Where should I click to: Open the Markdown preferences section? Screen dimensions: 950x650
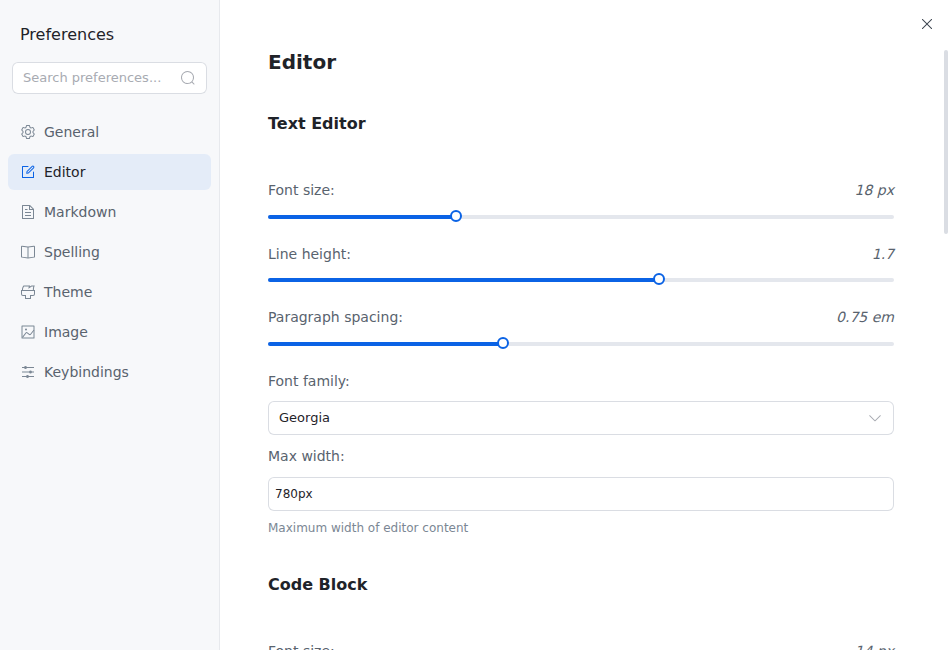coord(109,212)
